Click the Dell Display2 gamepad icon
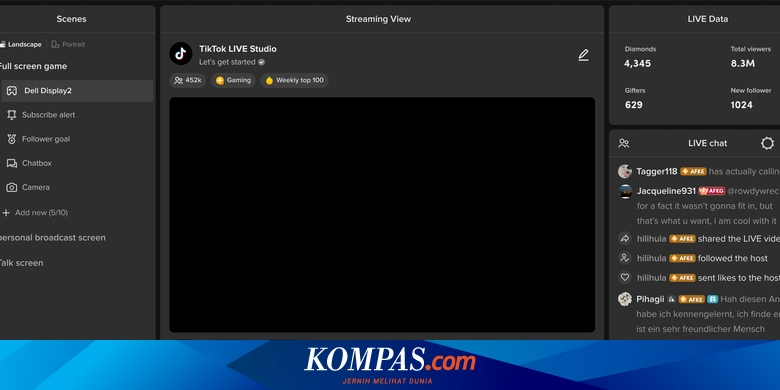This screenshot has width=780, height=390. pos(11,91)
